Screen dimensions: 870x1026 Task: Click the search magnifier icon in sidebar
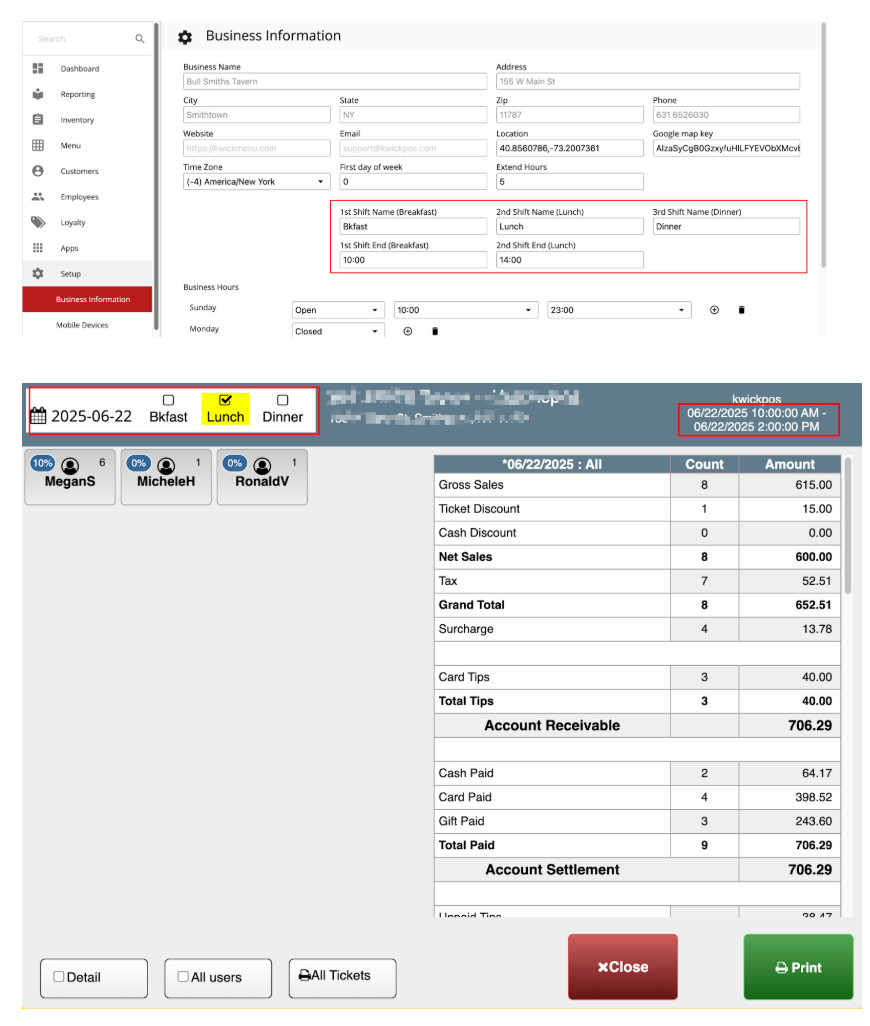point(139,39)
